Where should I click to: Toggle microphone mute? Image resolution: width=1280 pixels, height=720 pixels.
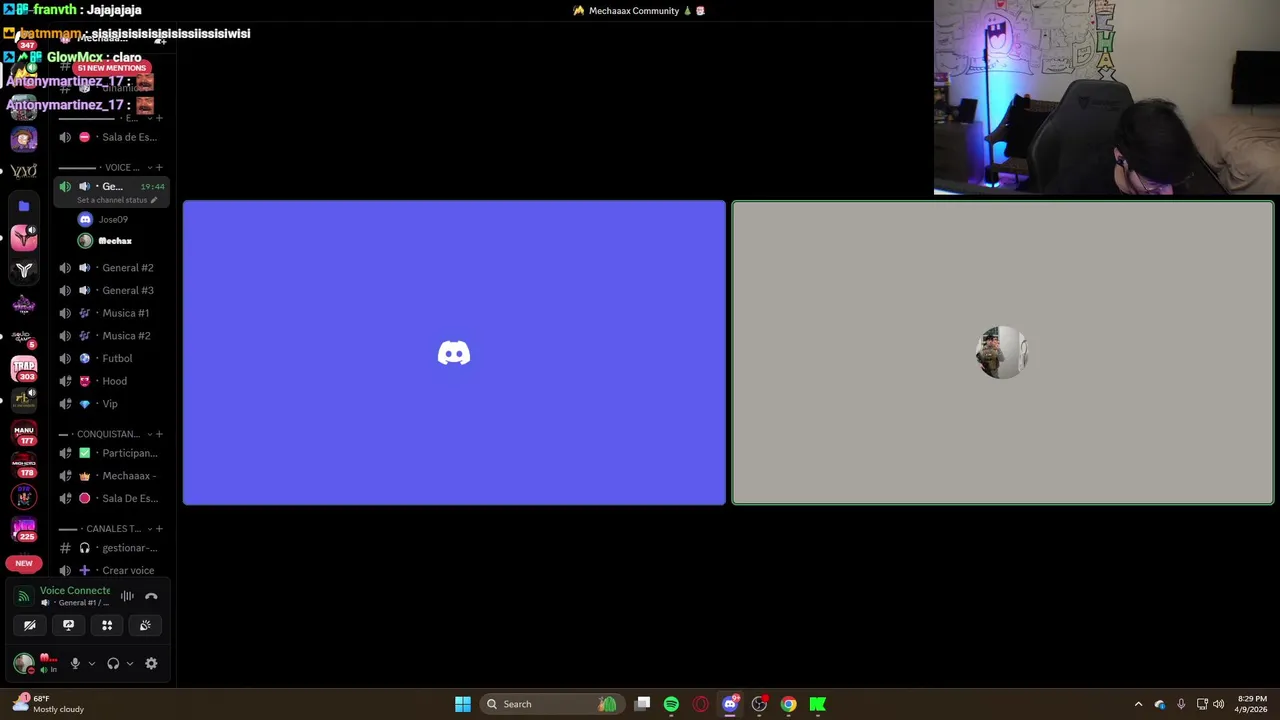click(x=75, y=663)
